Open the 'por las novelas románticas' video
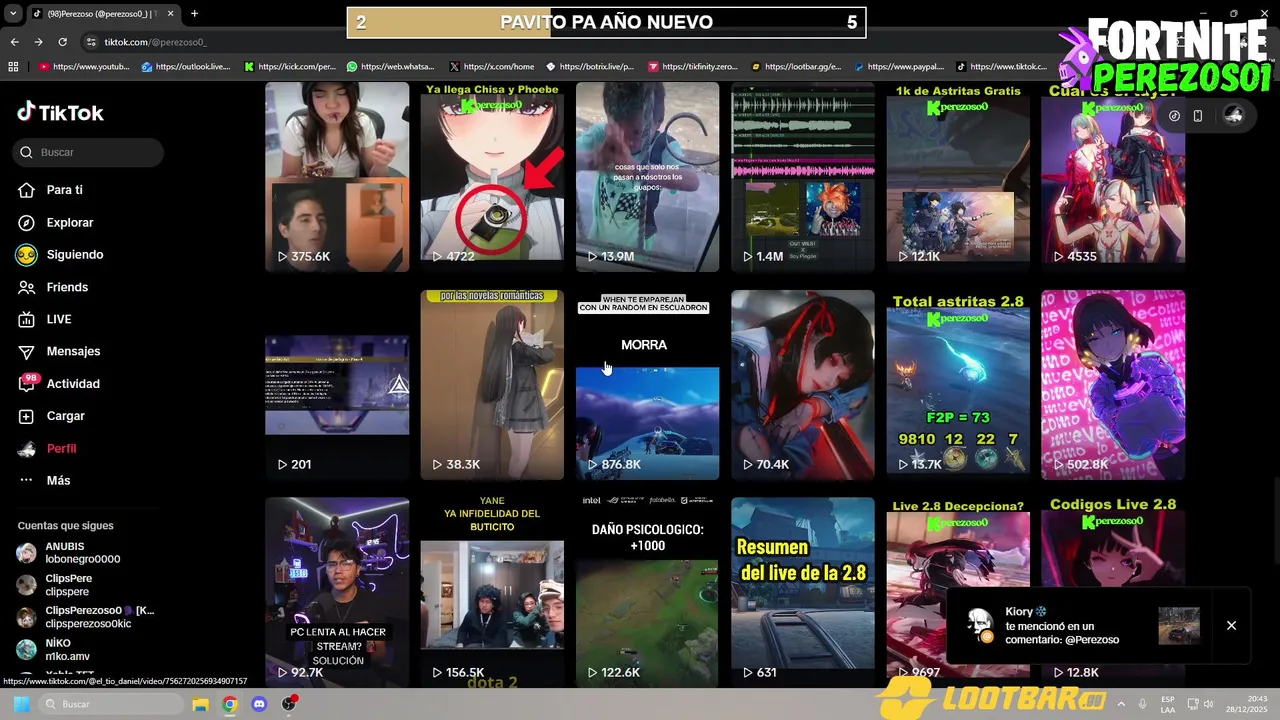 492,385
